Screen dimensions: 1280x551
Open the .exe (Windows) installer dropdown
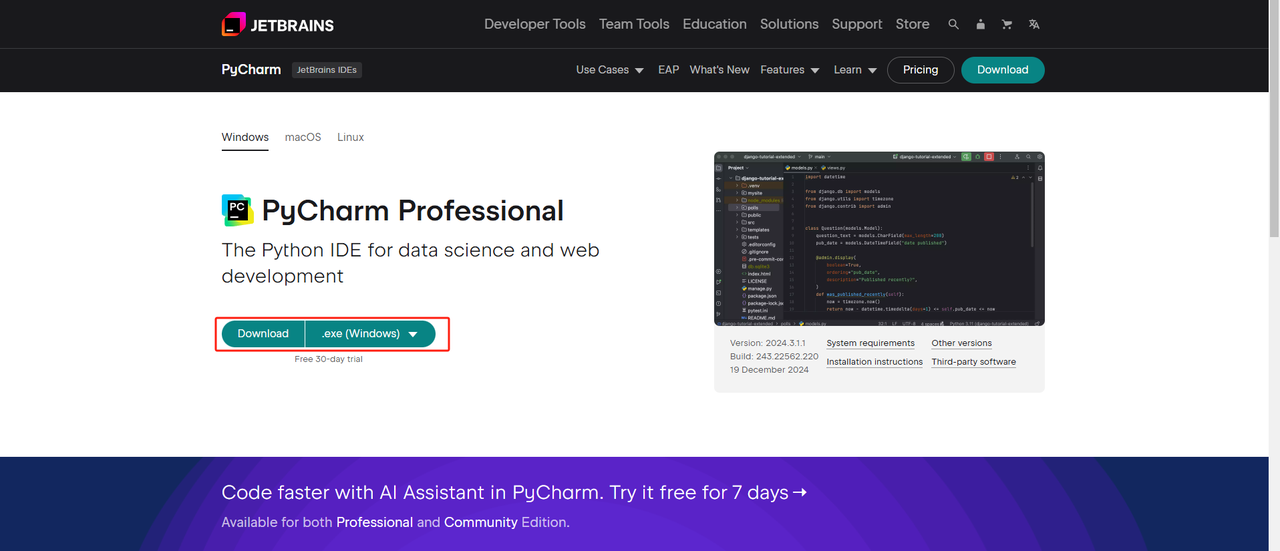[370, 334]
